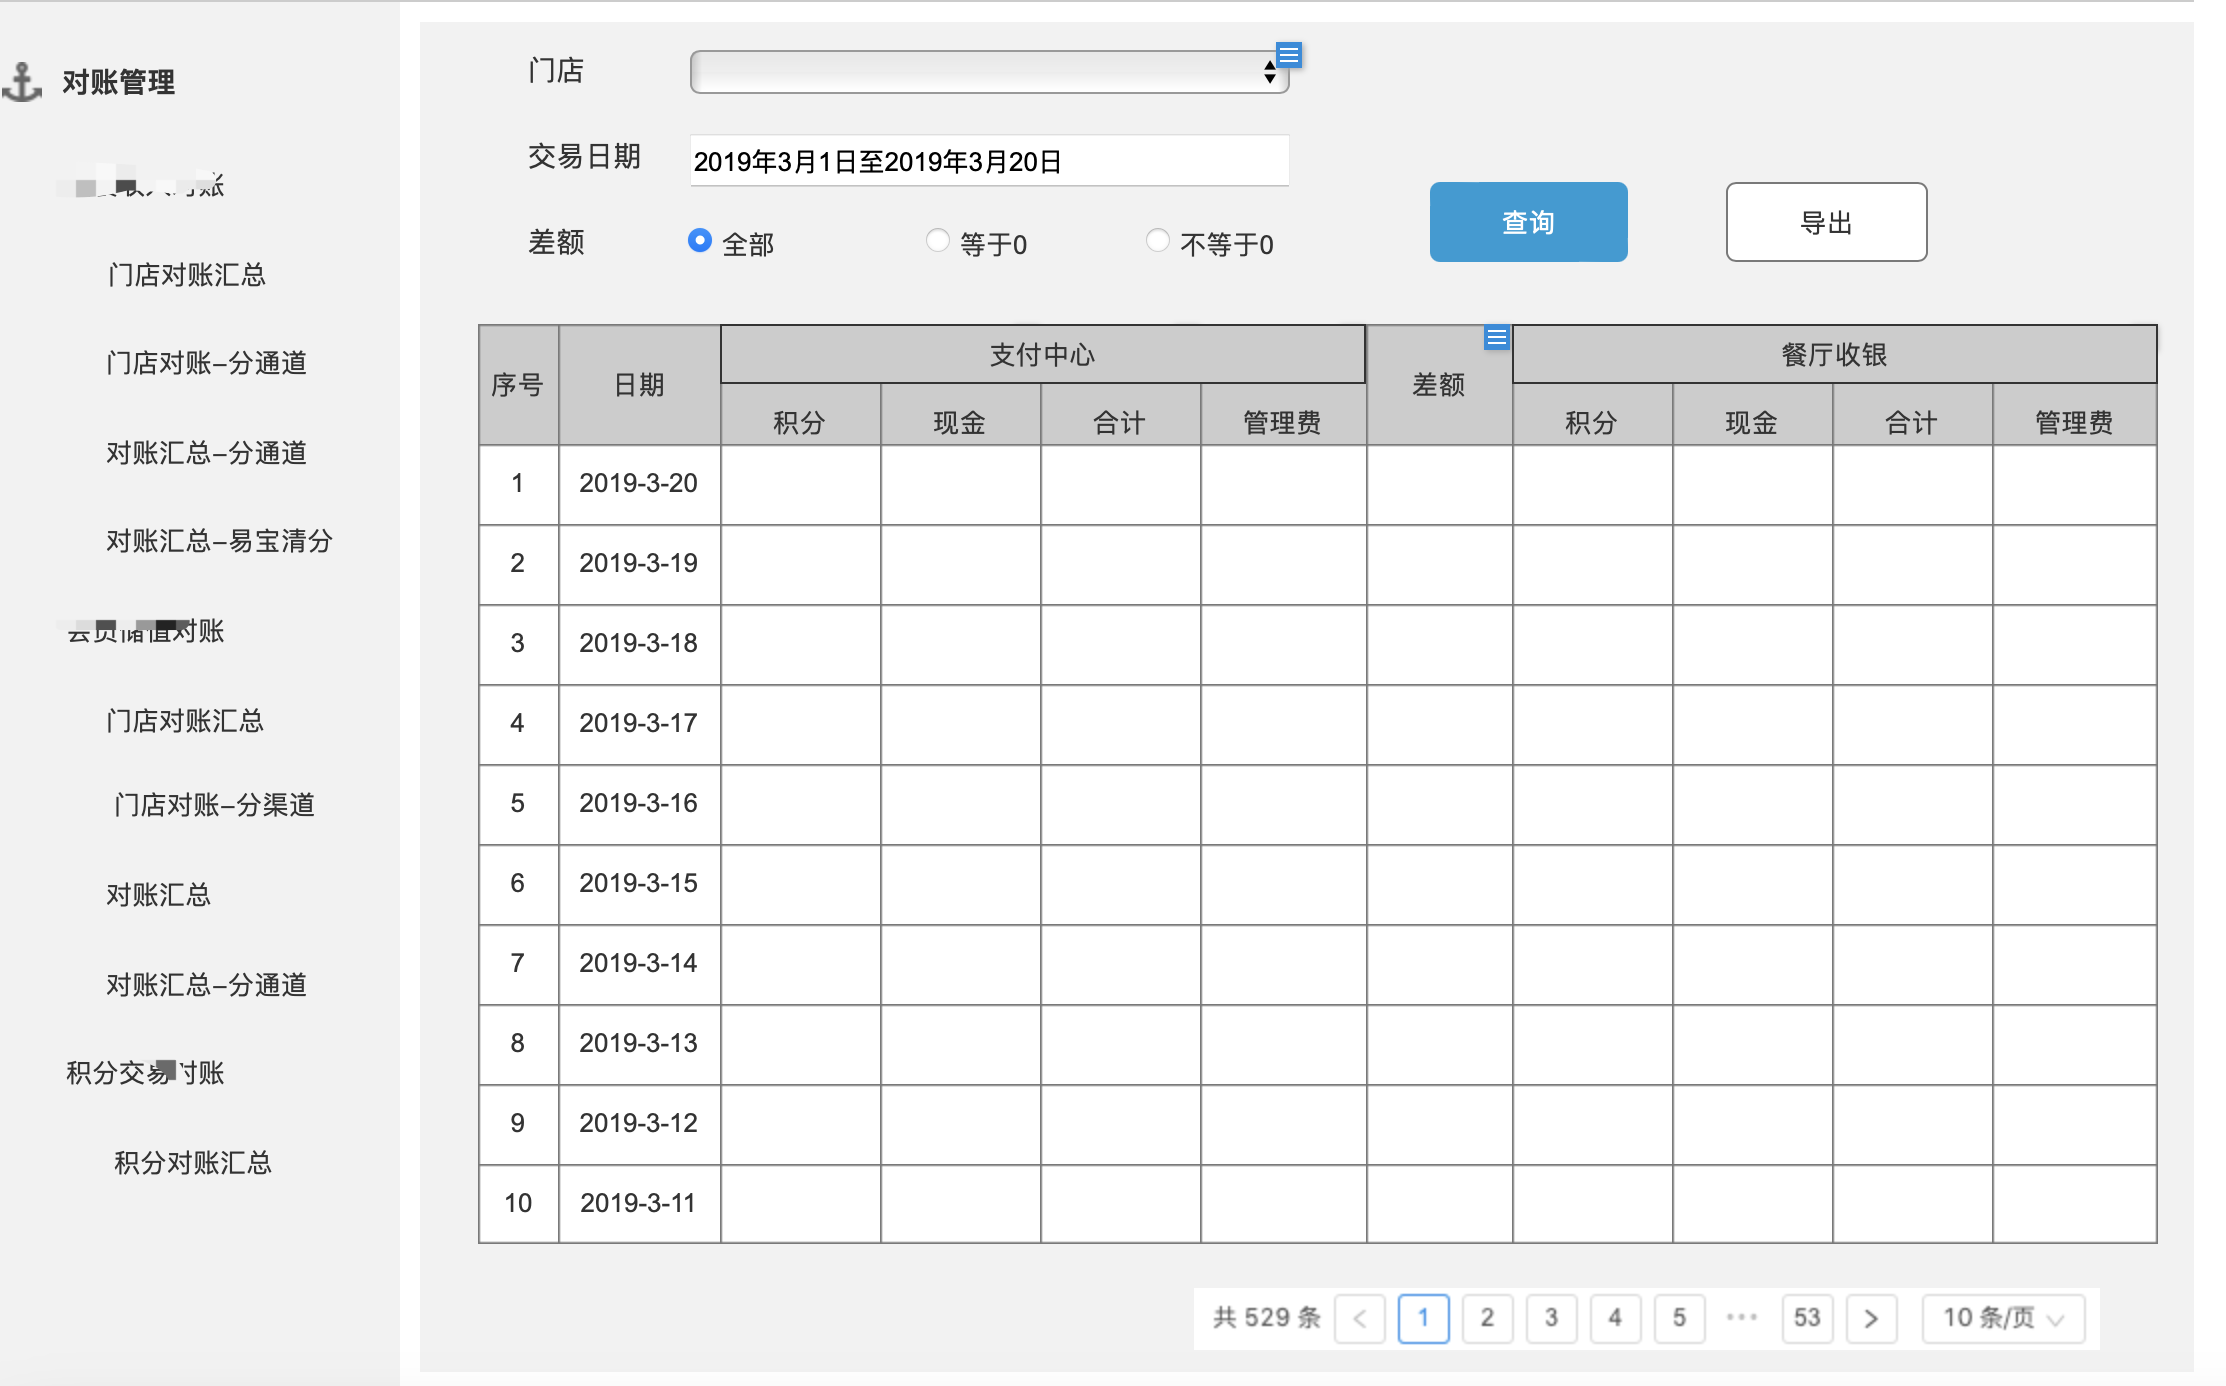Image resolution: width=2226 pixels, height=1386 pixels.
Task: Click the 对账管理 sidebar heading
Action: tap(118, 82)
